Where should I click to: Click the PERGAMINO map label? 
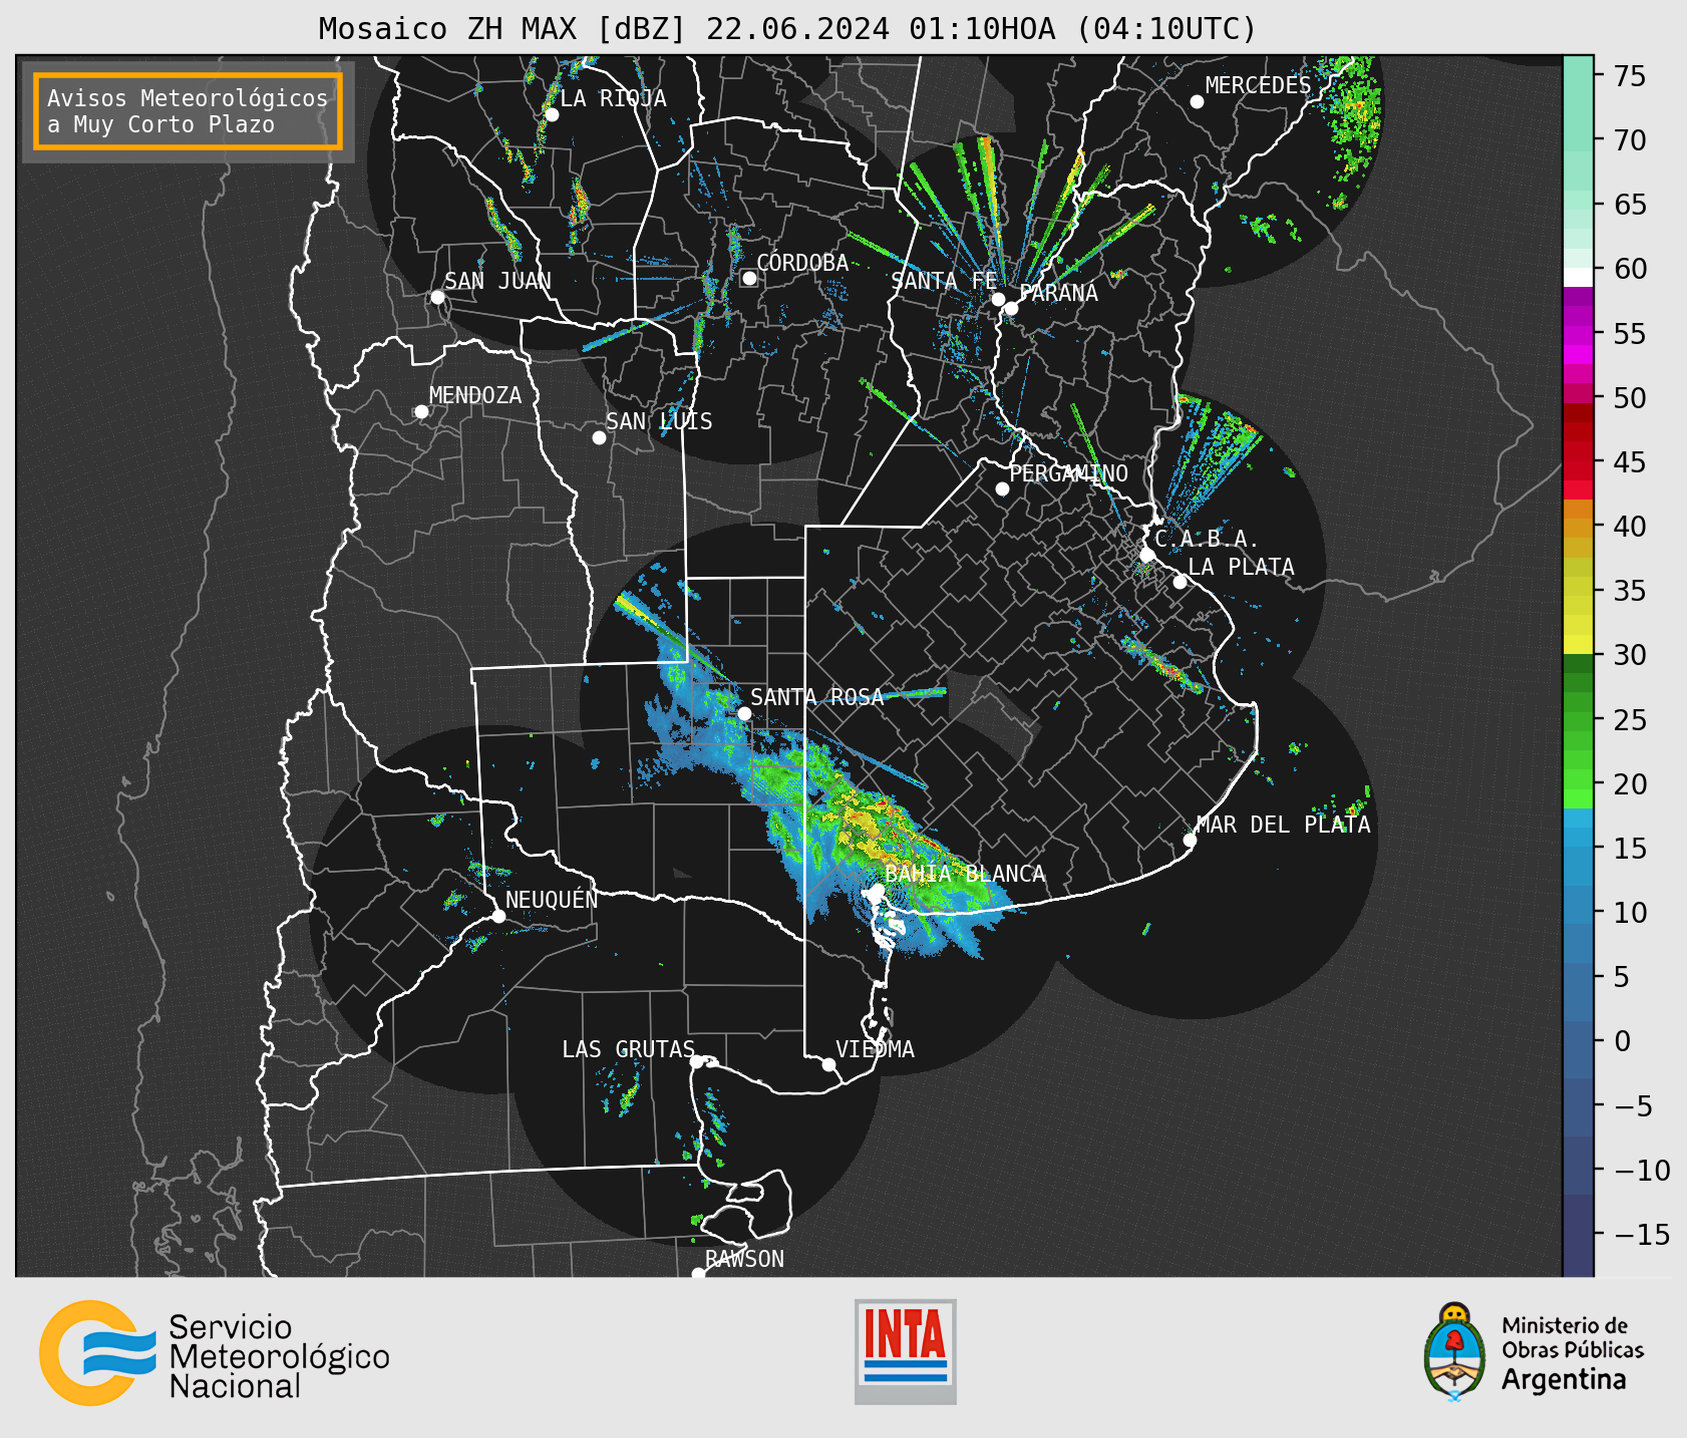click(x=1069, y=473)
